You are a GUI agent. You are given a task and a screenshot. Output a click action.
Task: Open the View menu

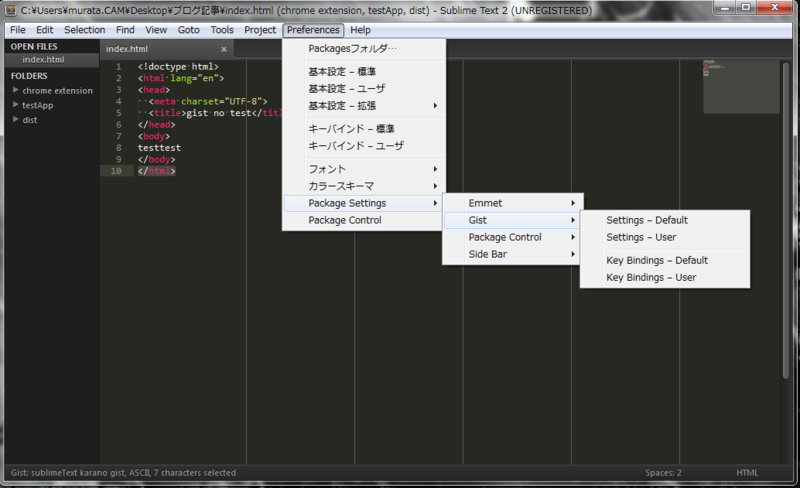(x=156, y=30)
